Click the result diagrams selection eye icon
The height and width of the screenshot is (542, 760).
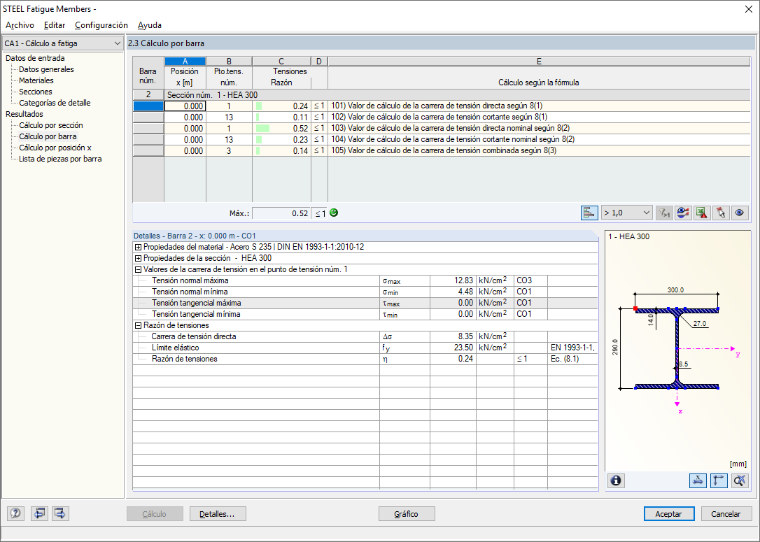pyautogui.click(x=683, y=213)
